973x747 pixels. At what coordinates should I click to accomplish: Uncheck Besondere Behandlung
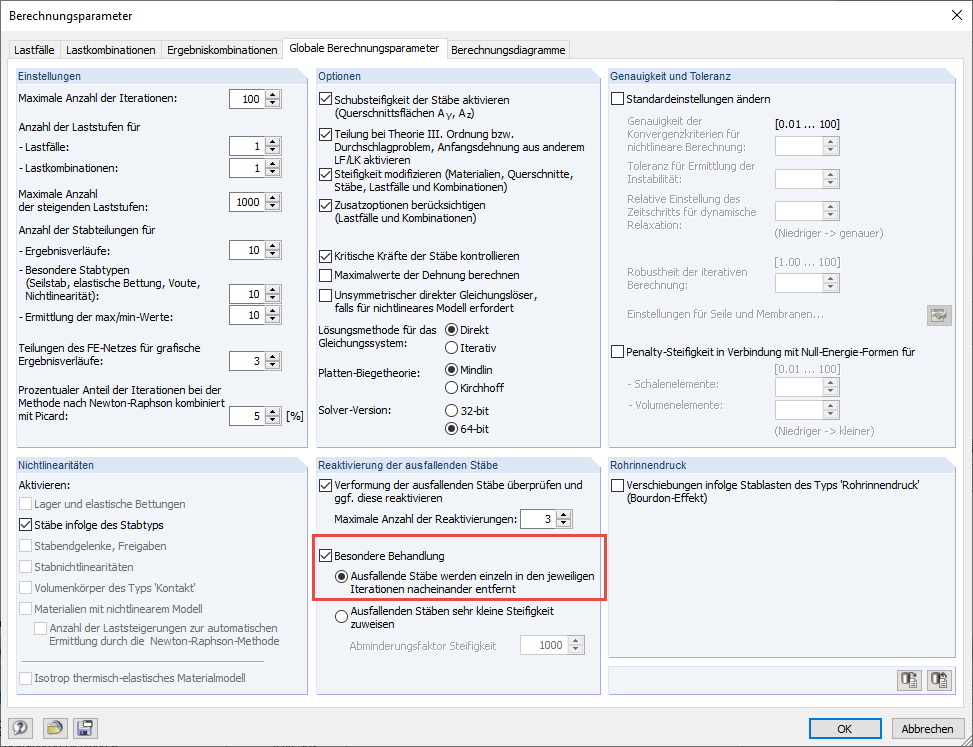click(x=325, y=556)
